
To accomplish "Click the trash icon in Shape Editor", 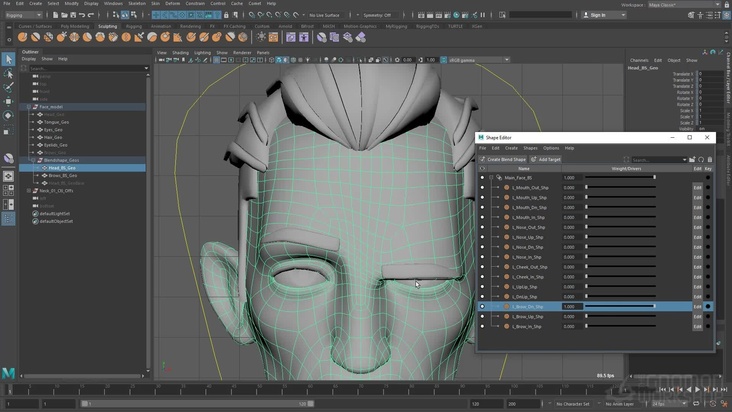I will (x=710, y=160).
